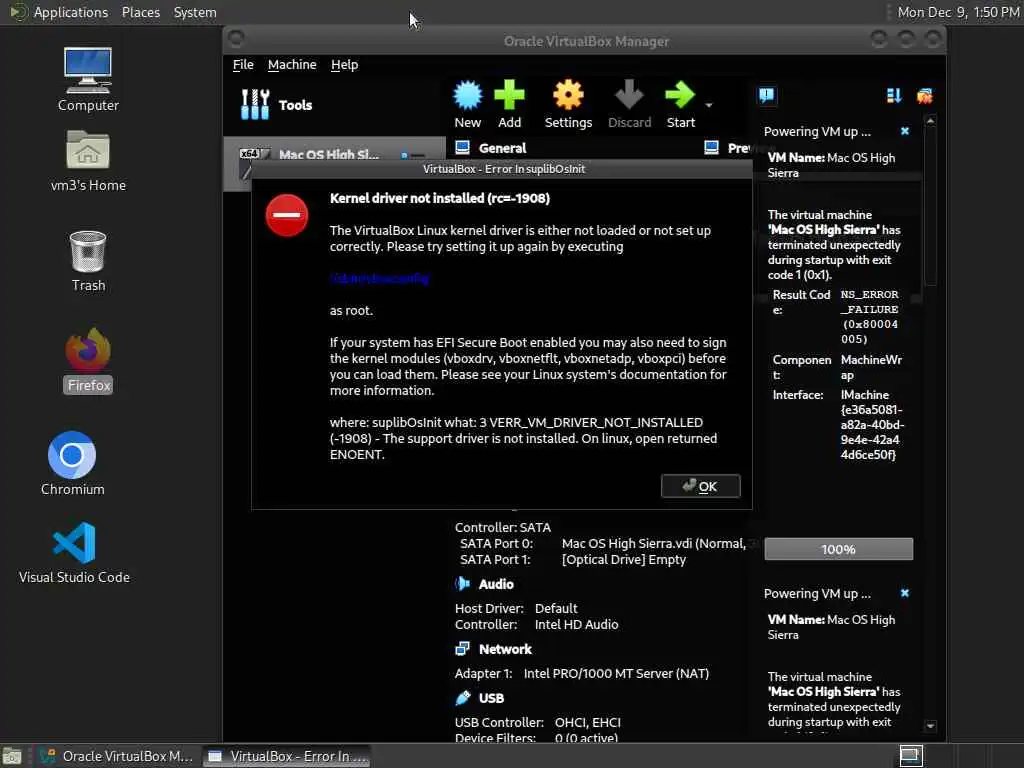Open the Computer desktop icon
The height and width of the screenshot is (768, 1024).
pyautogui.click(x=88, y=79)
